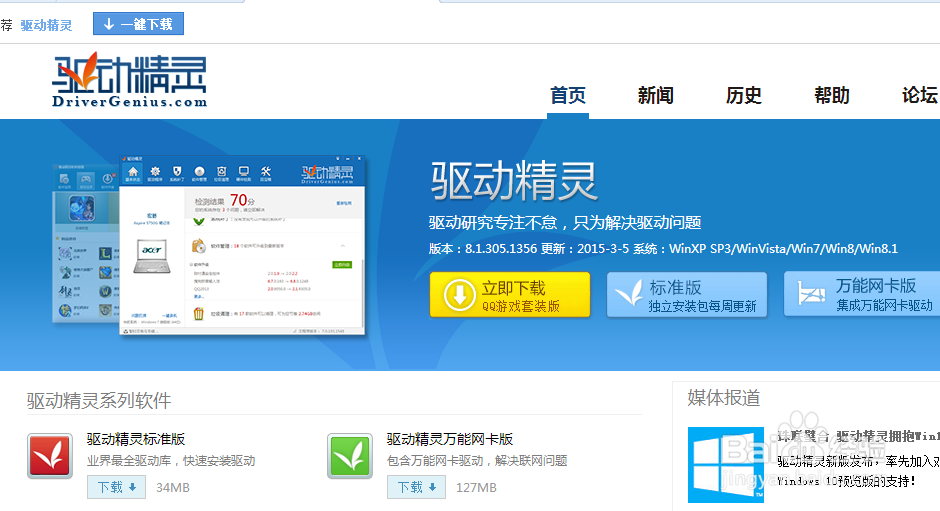Click the green 驱动精灵万能网卡版 app icon
Screen dimensions: 940x511
(x=350, y=456)
